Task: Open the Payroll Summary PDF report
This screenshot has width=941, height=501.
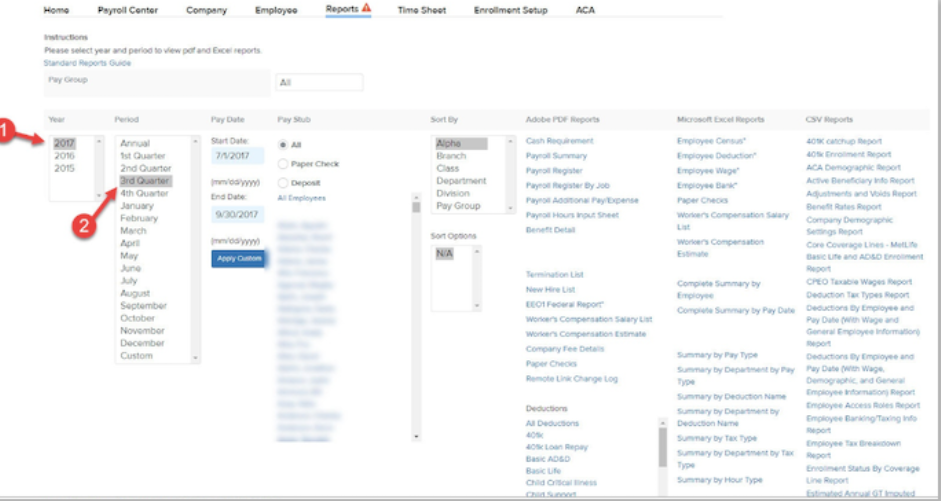Action: (556, 156)
